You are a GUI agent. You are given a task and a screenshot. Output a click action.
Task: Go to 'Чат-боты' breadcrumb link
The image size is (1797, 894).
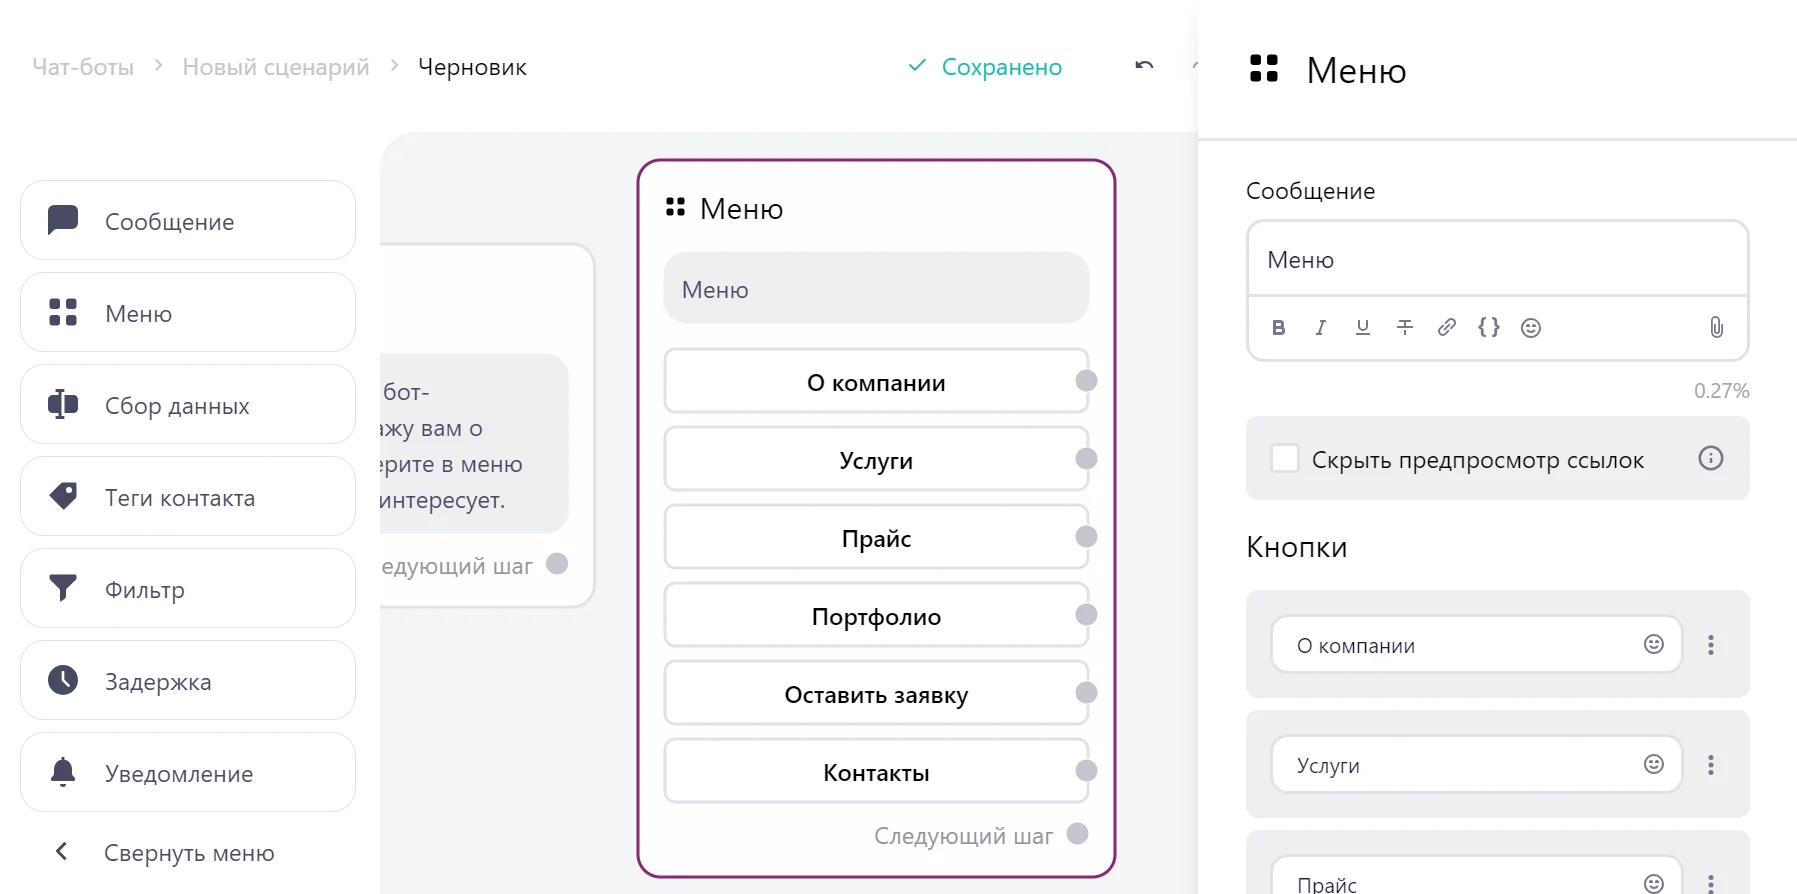(83, 67)
